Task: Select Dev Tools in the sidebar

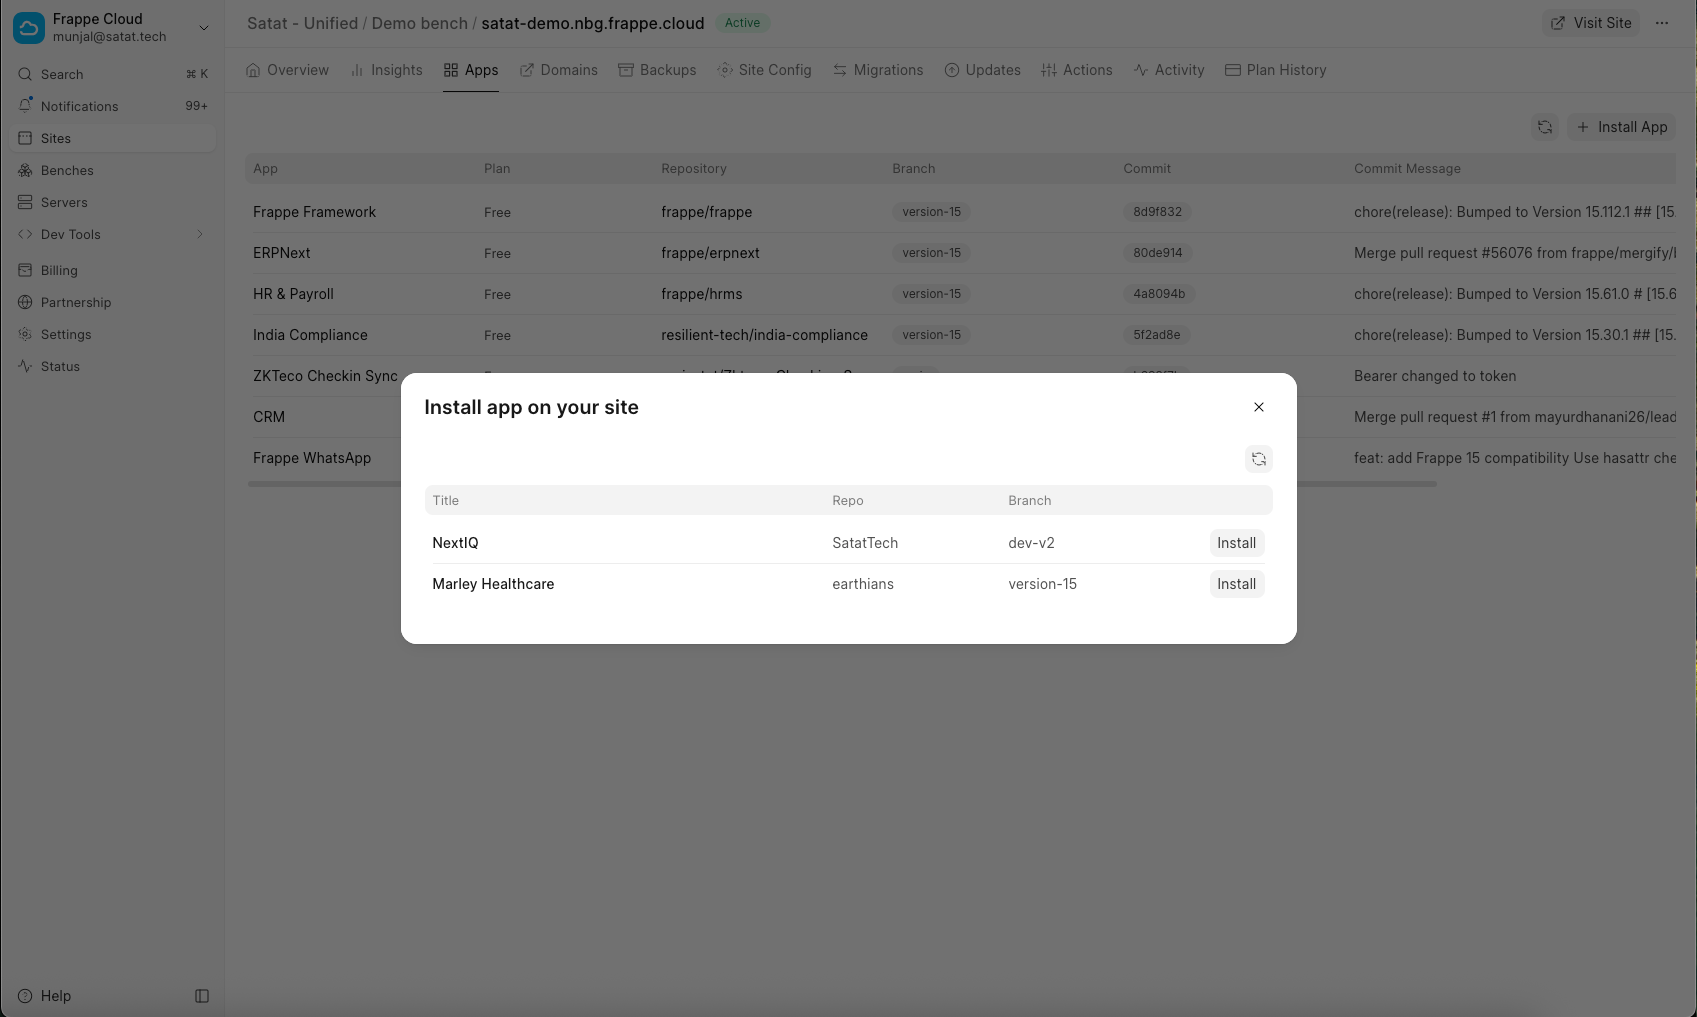Action: 112,234
